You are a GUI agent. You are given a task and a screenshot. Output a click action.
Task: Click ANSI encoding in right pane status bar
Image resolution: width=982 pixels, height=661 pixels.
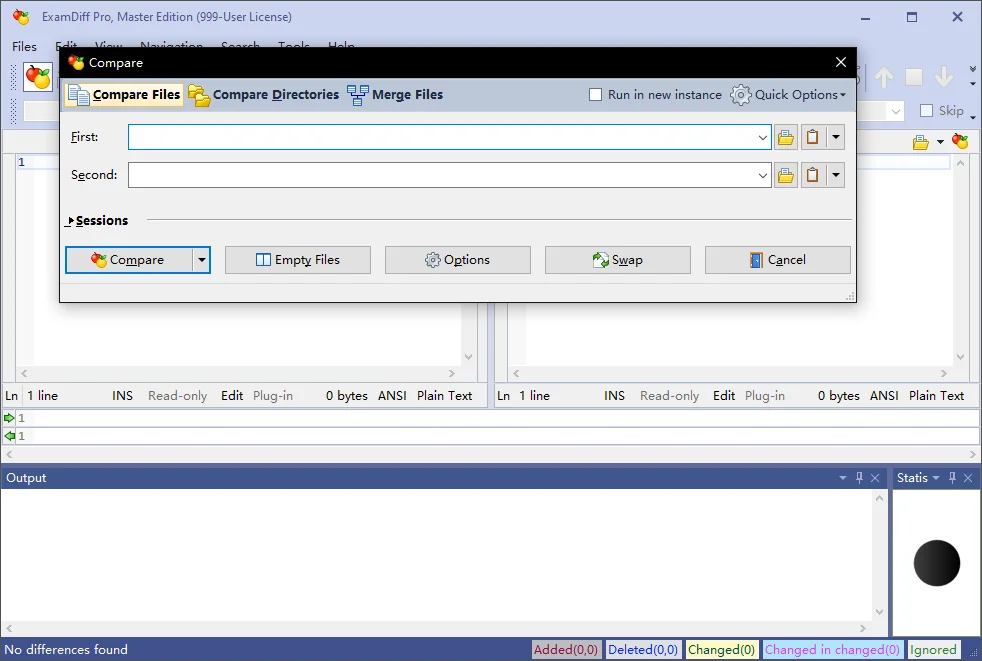tap(884, 396)
